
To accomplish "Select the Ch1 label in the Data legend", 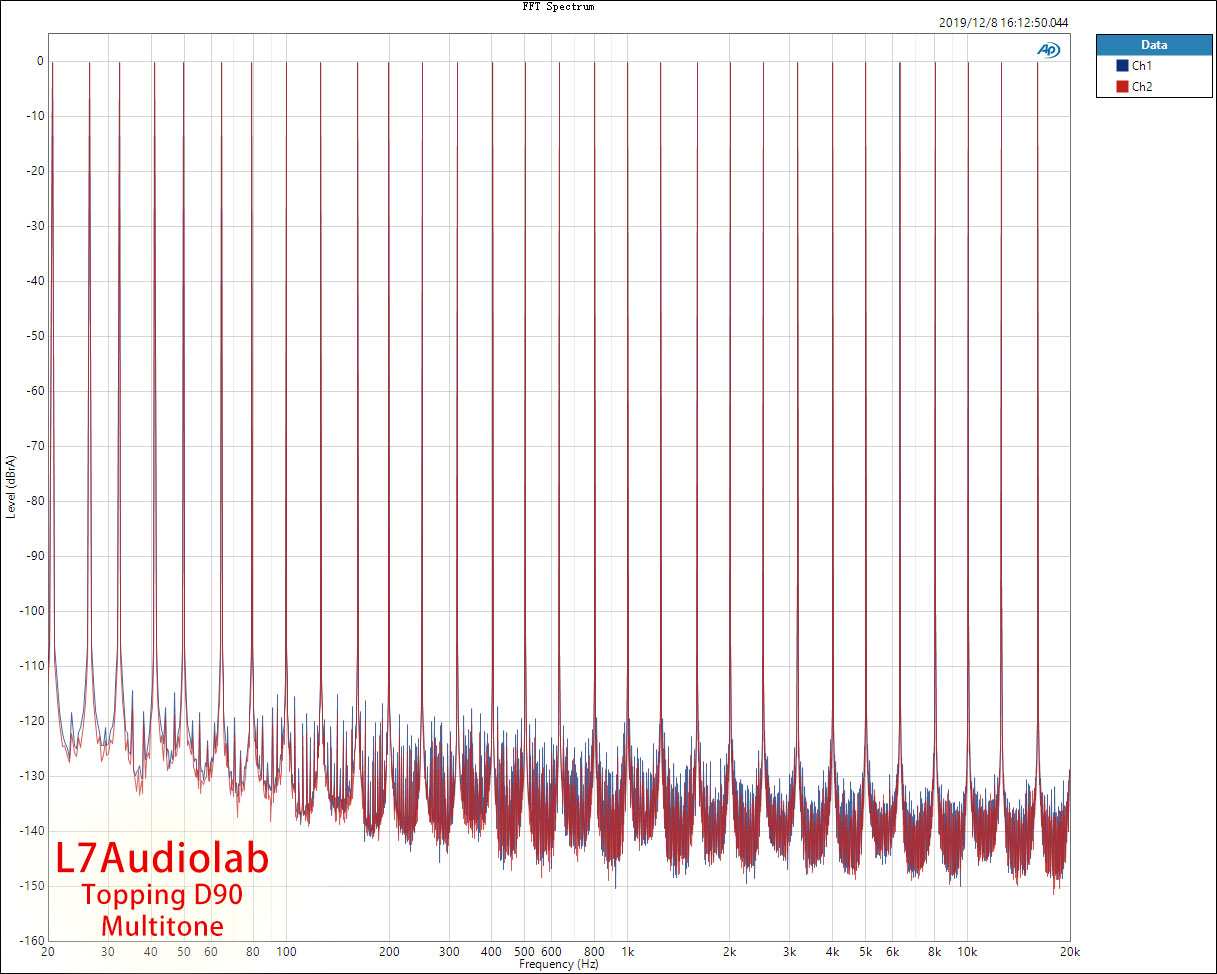I will click(1142, 65).
